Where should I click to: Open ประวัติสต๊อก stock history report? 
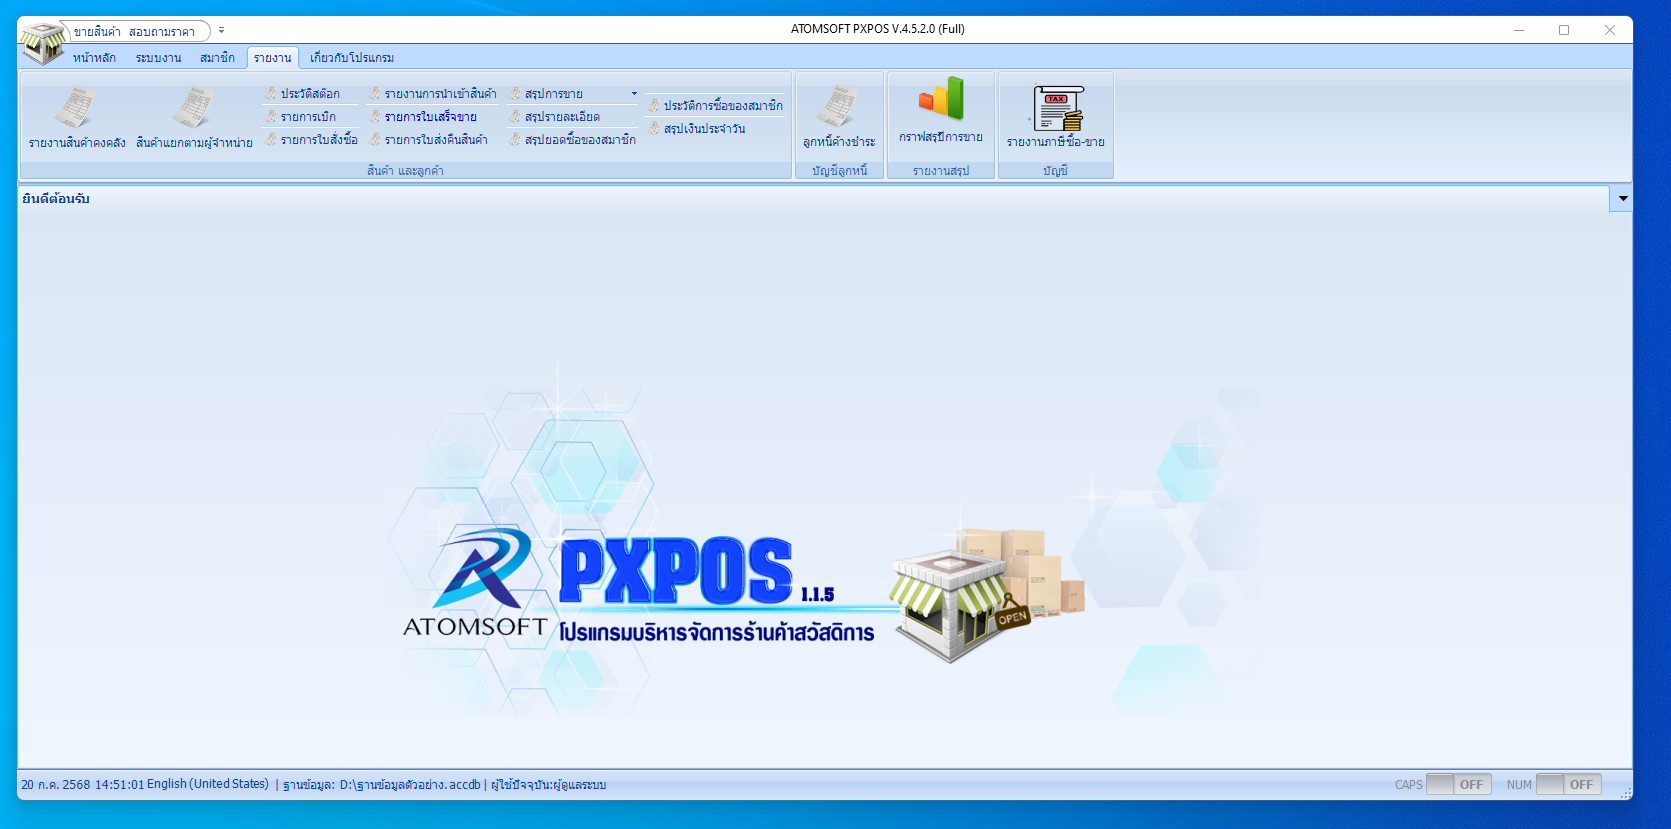coord(309,94)
